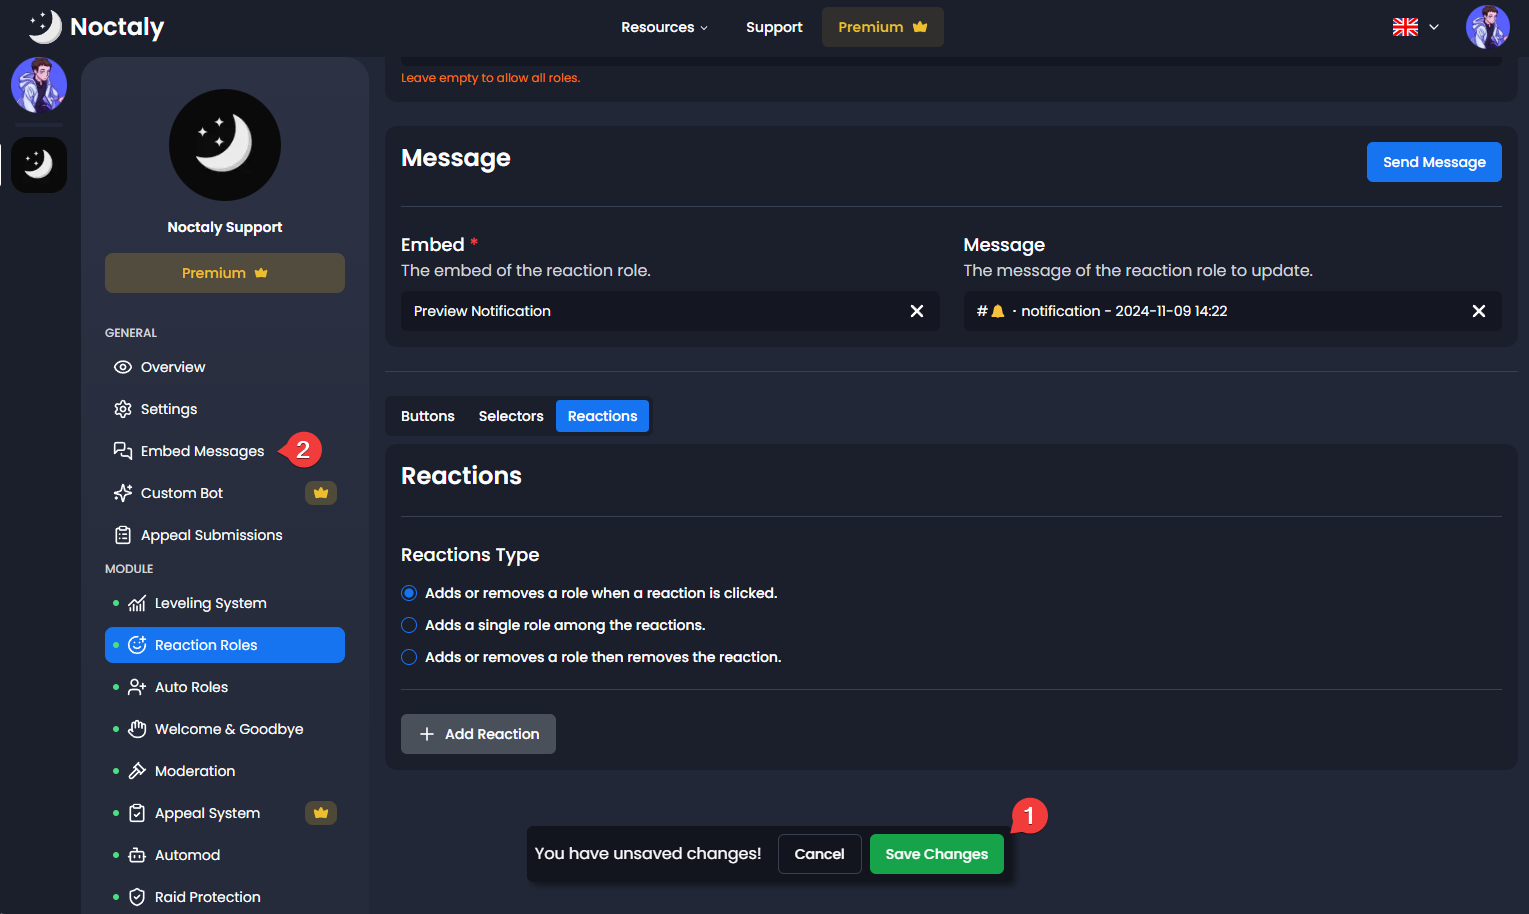1529x914 pixels.
Task: Switch to the Buttons tab
Action: coord(428,416)
